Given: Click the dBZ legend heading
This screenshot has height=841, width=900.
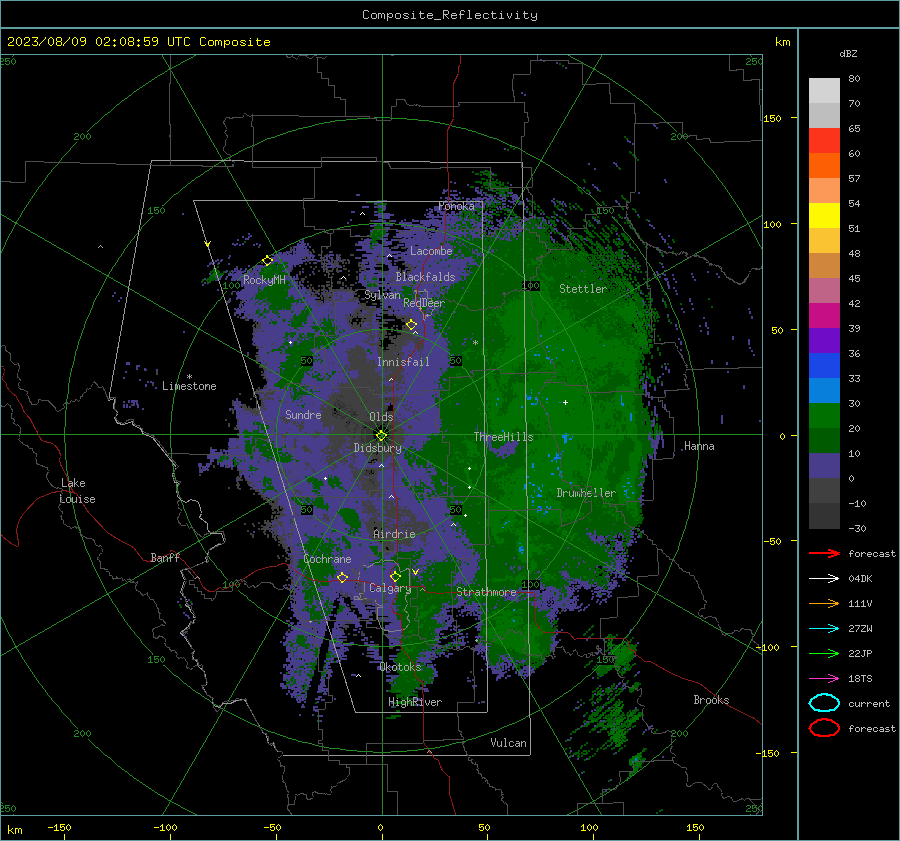Looking at the screenshot, I should tap(848, 54).
